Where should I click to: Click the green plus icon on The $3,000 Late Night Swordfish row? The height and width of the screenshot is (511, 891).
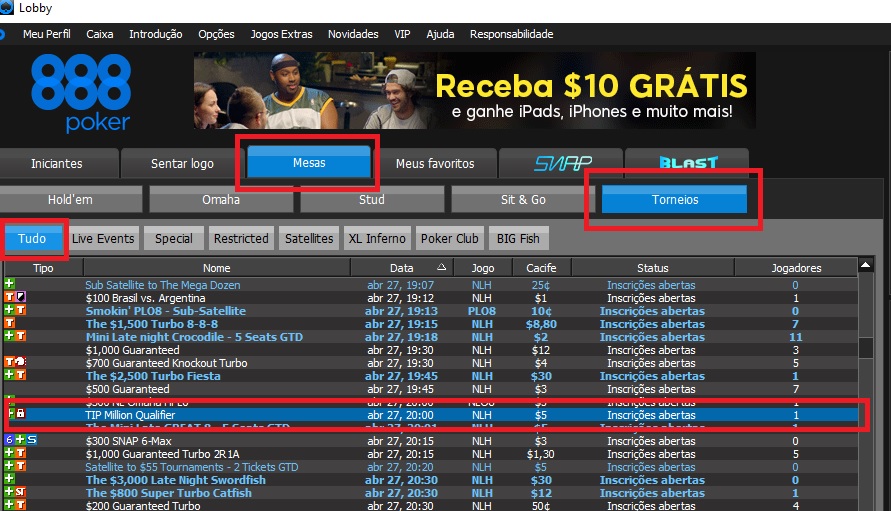(9, 479)
